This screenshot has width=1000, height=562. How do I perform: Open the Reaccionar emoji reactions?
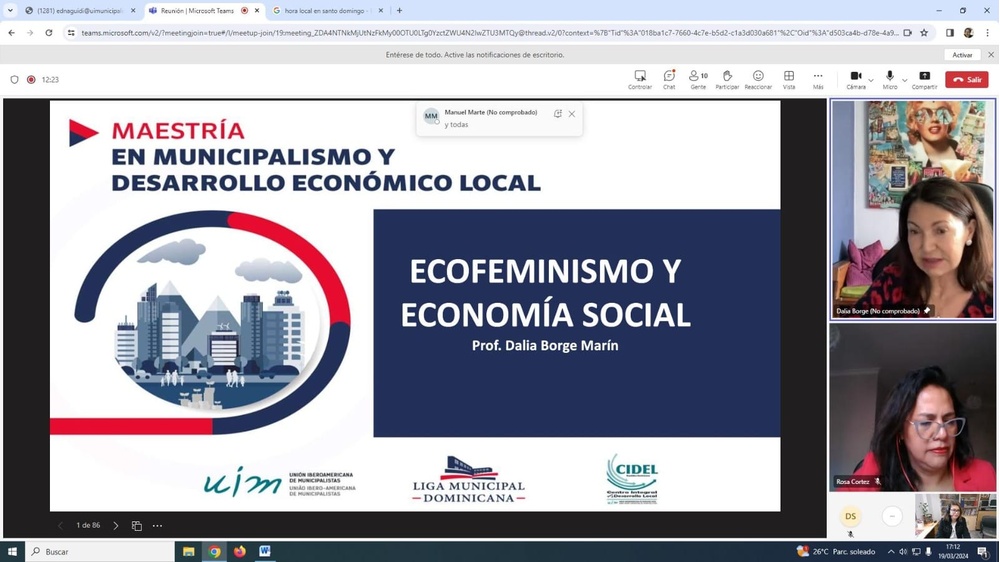tap(758, 77)
